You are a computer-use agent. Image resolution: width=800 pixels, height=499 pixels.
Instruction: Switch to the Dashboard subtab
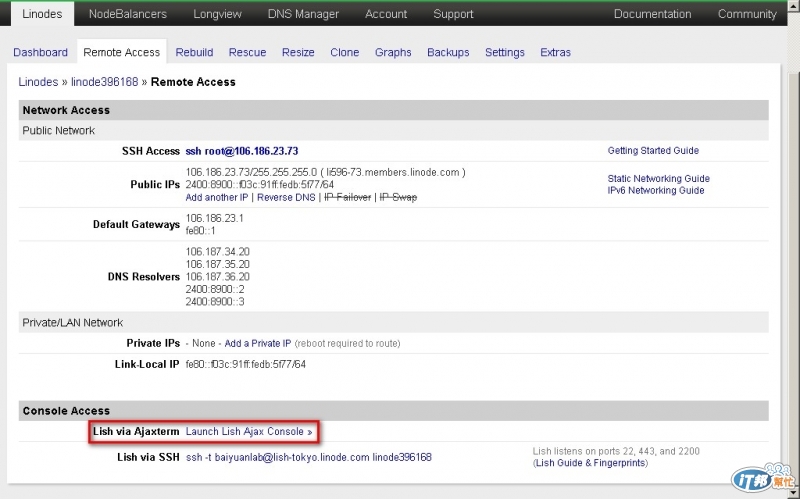[40, 52]
